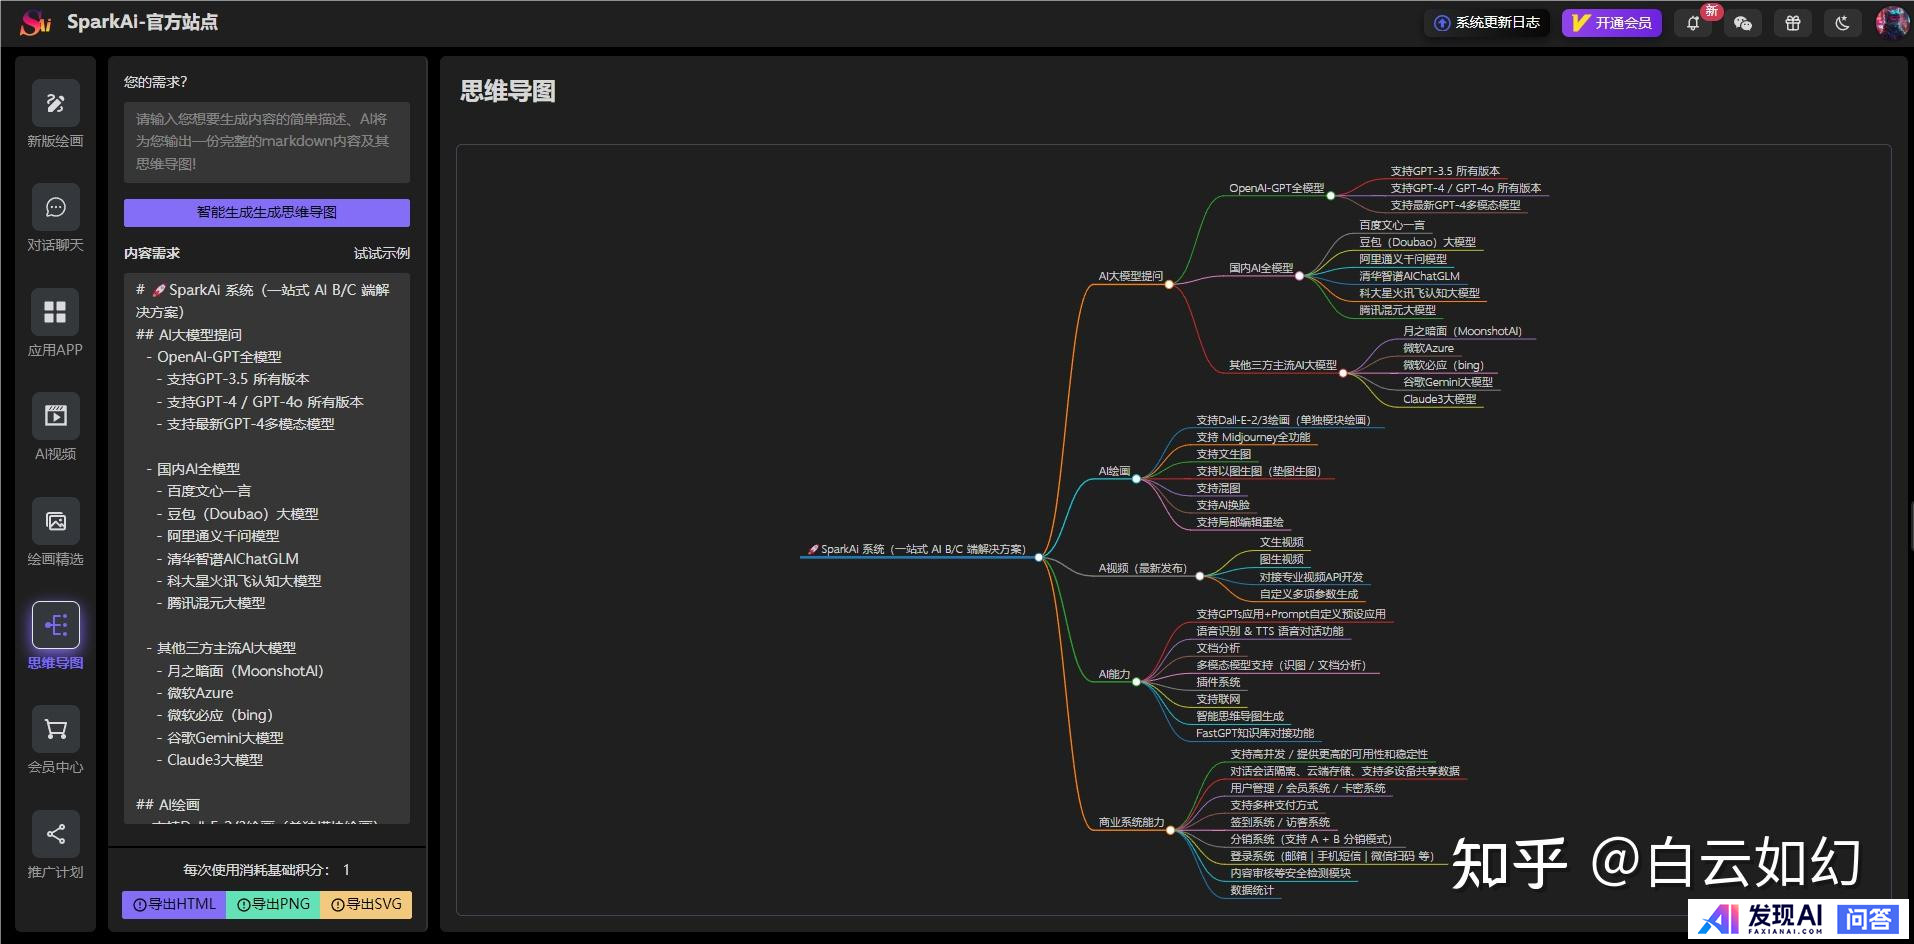Click the 智能生成生成思维导图 button
1914x944 pixels.
coord(266,212)
